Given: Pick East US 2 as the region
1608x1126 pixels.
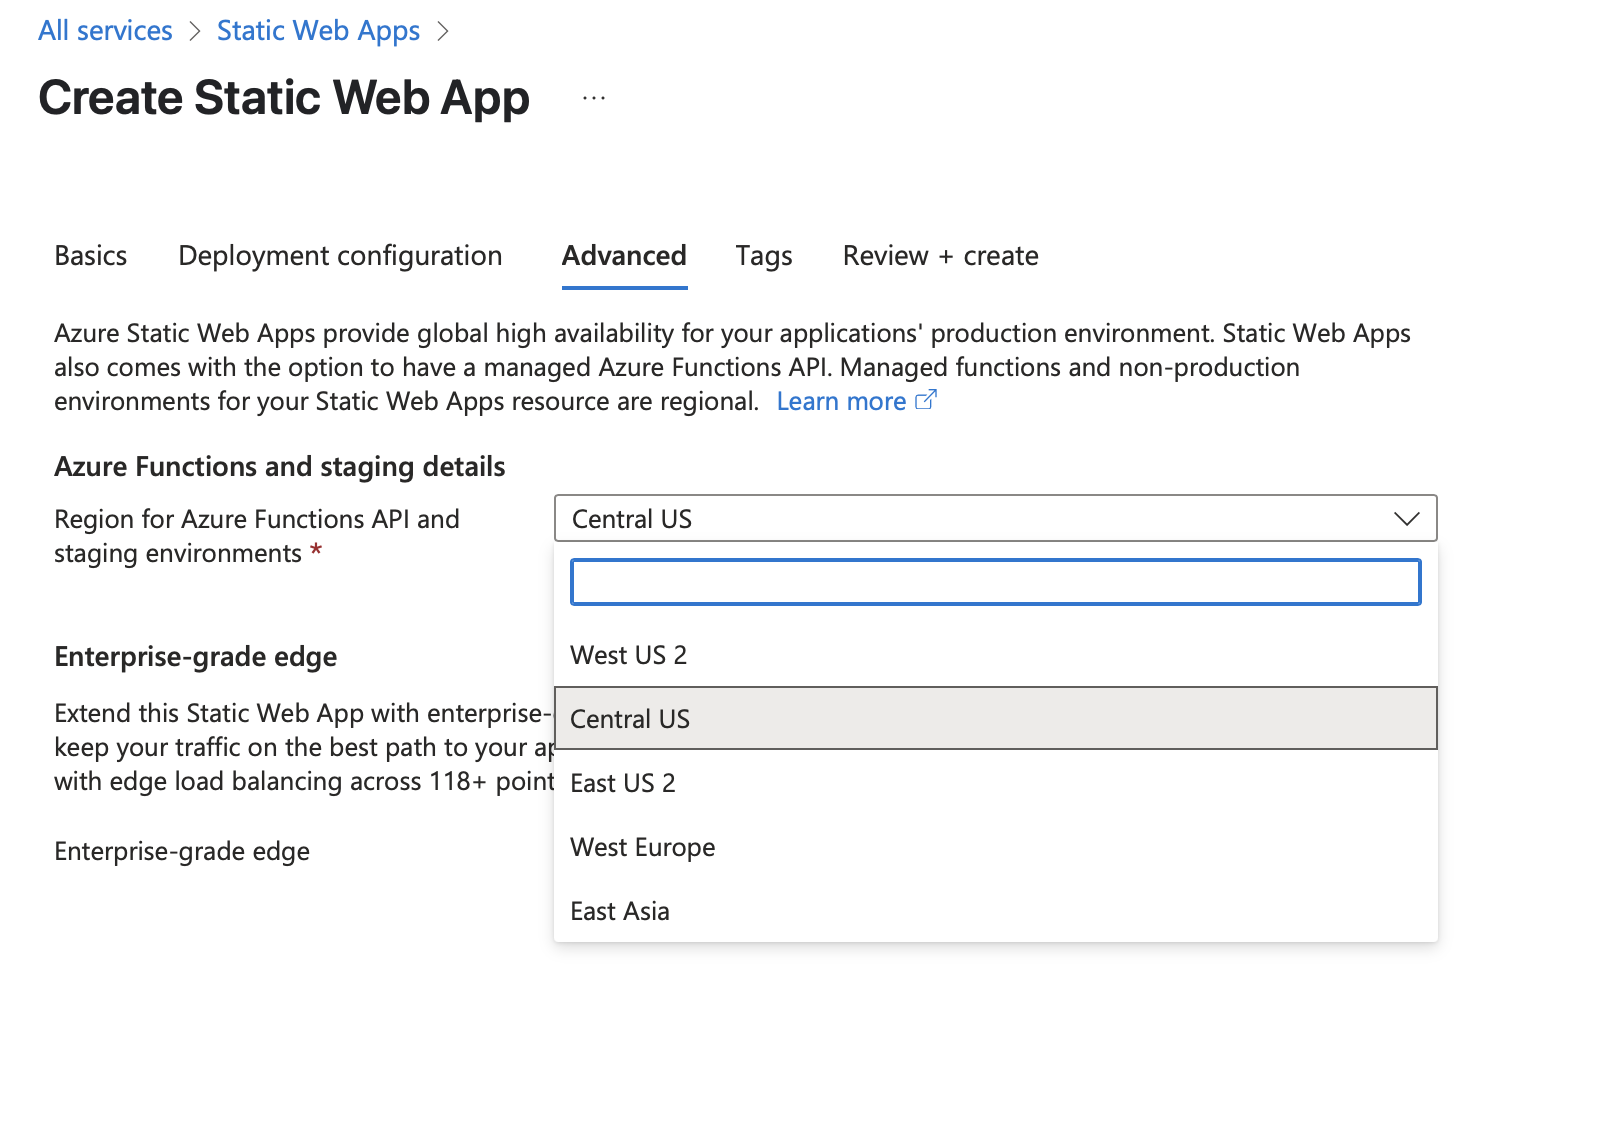Looking at the screenshot, I should tap(996, 783).
